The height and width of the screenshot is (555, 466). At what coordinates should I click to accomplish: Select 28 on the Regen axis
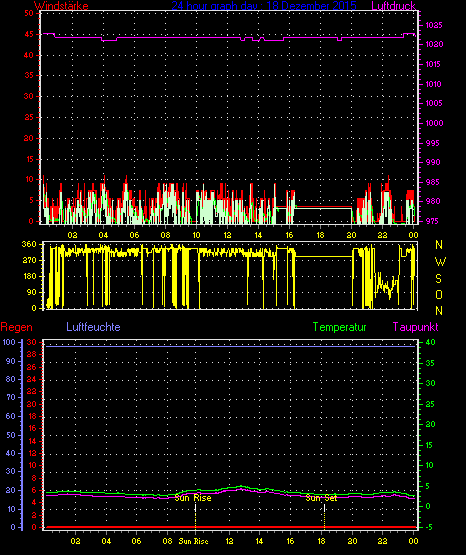[31, 354]
